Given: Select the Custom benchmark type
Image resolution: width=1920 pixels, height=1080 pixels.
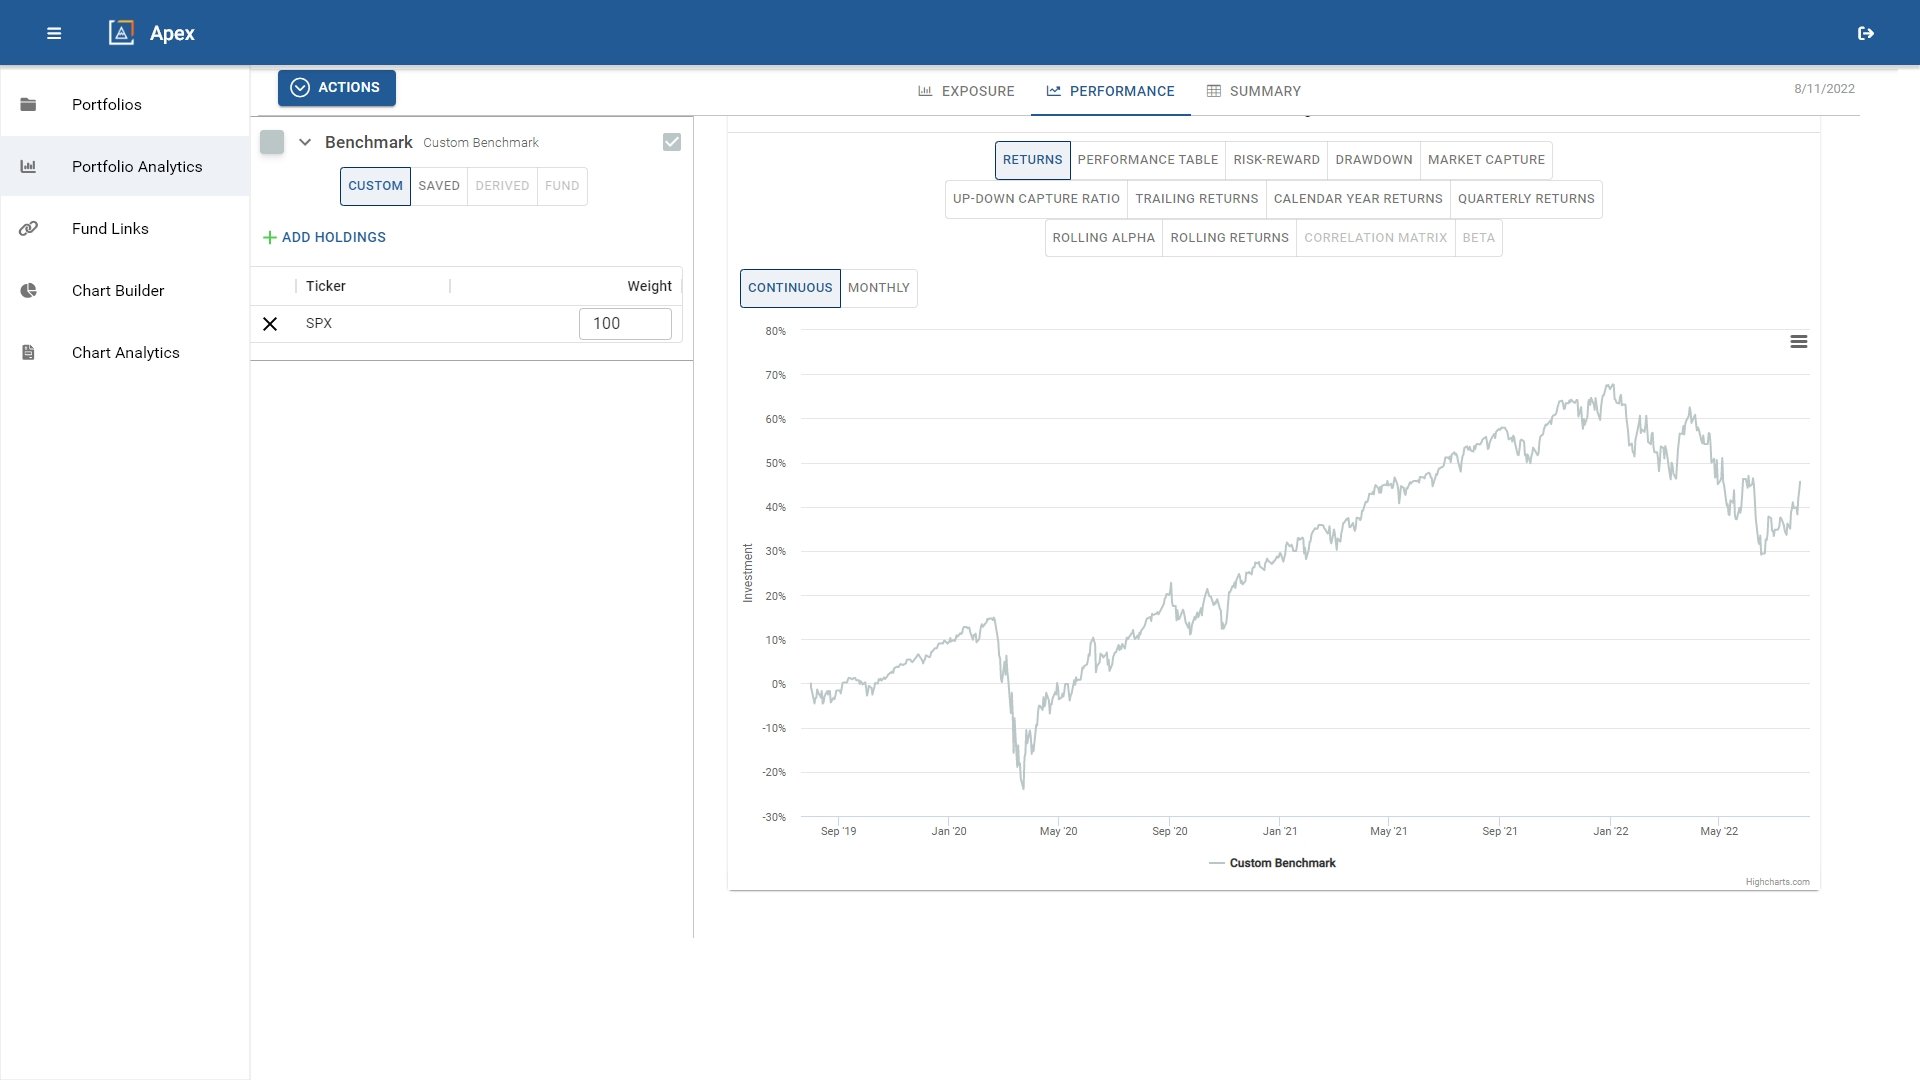Looking at the screenshot, I should coord(375,186).
